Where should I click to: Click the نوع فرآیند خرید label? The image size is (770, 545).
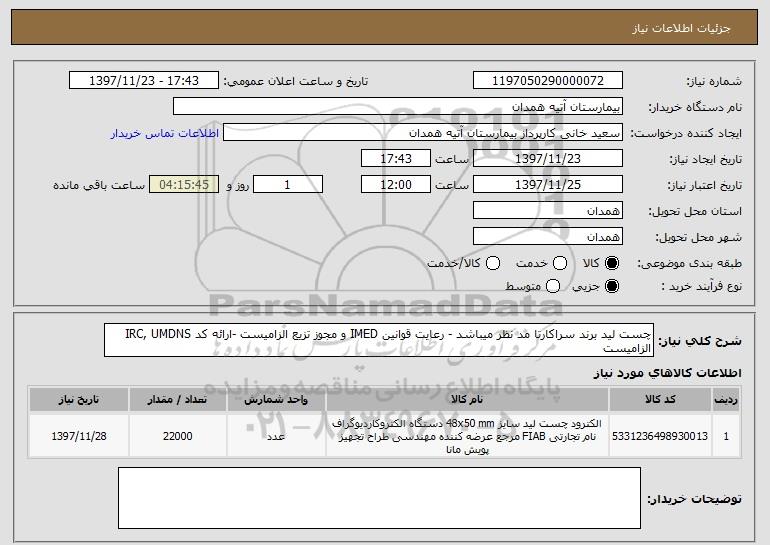[702, 286]
